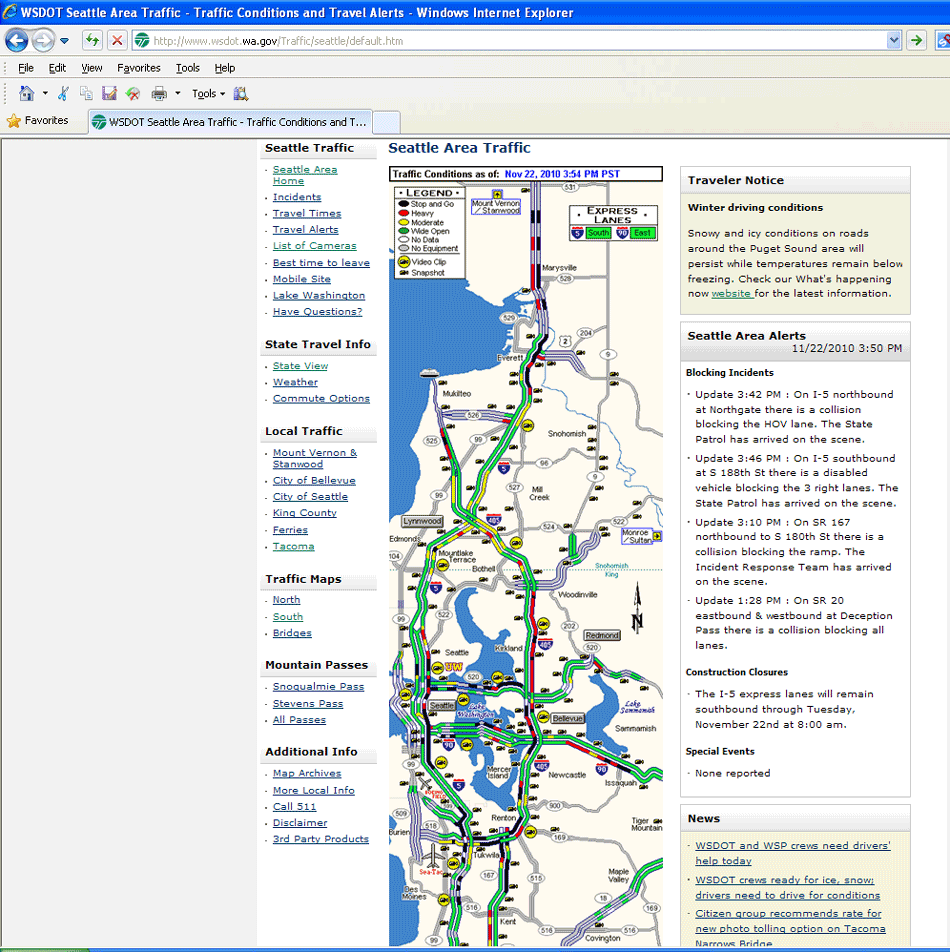
Task: Open the Favorites star button
Action: 38,121
